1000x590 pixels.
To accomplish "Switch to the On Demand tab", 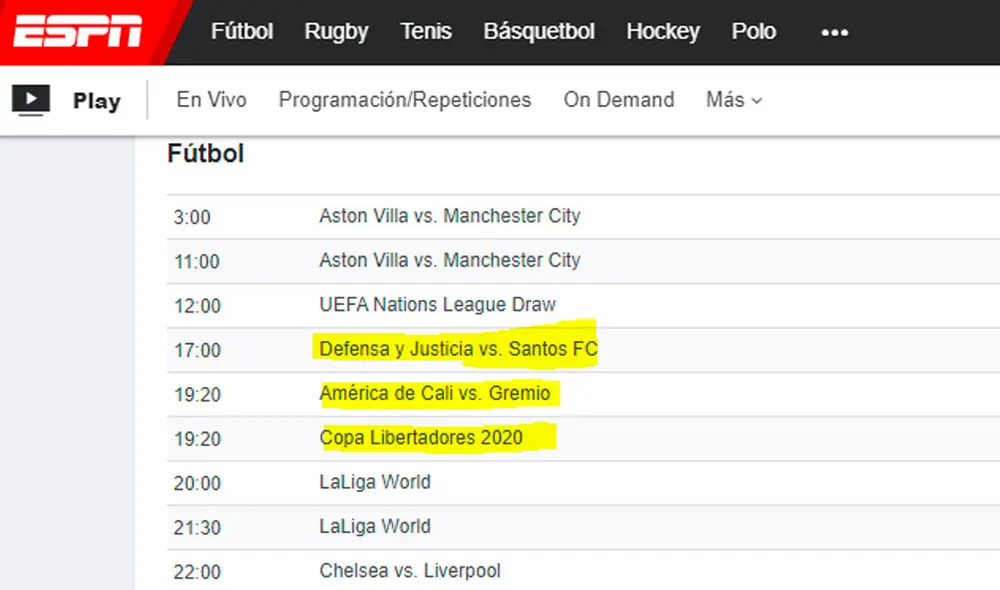I will [x=619, y=100].
